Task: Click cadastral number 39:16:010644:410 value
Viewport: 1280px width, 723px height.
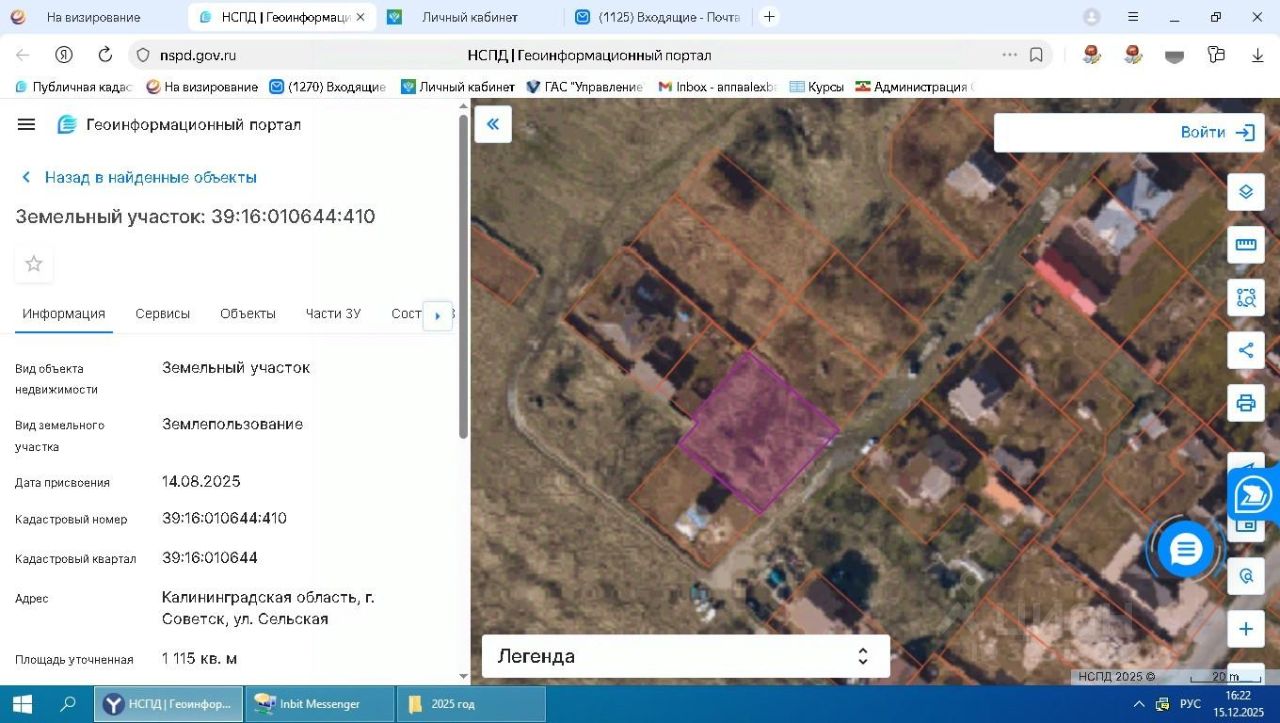Action: 224,518
